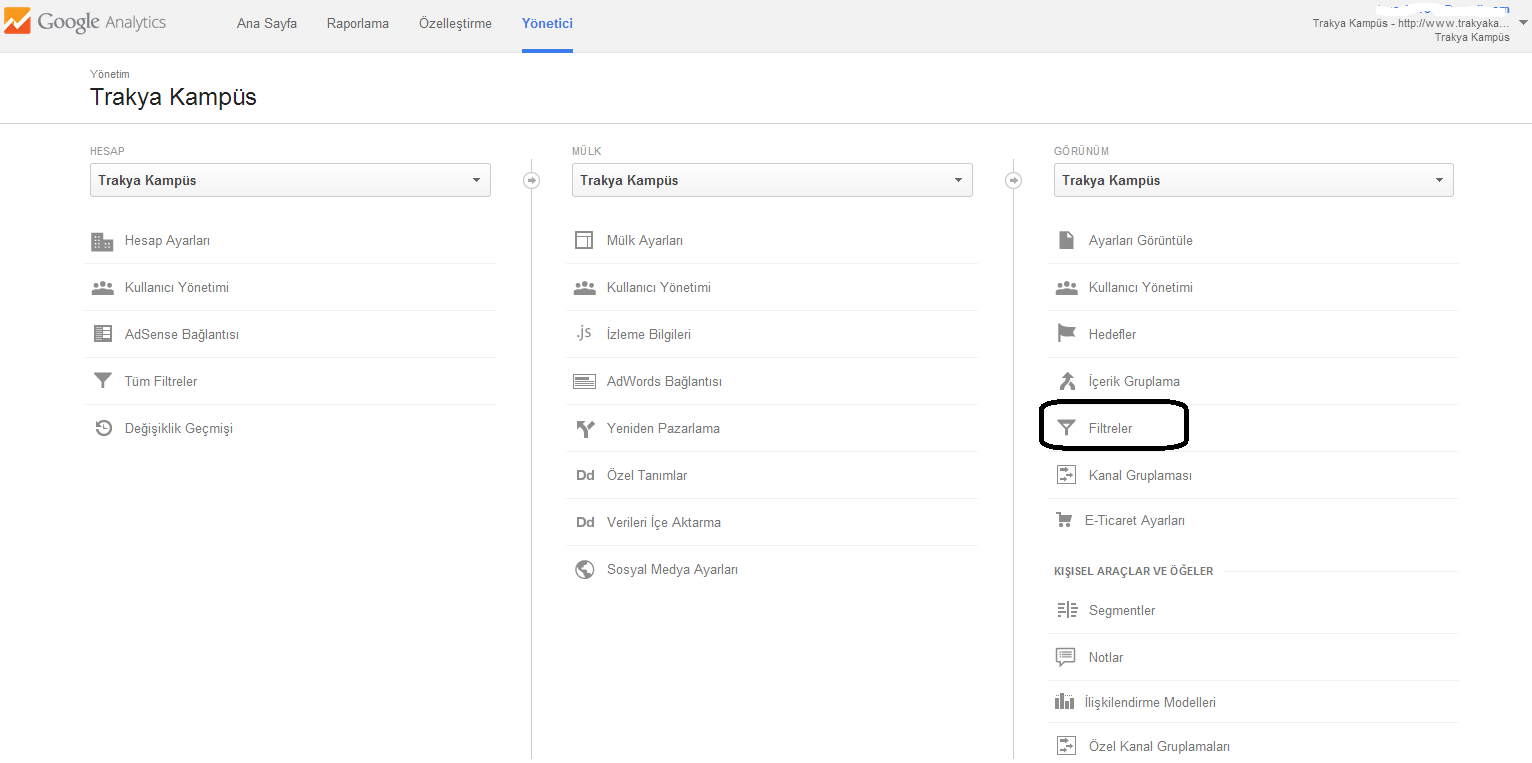This screenshot has width=1532, height=763.
Task: Click arrow between Mülk and Görünüm columns
Action: pyautogui.click(x=1013, y=180)
